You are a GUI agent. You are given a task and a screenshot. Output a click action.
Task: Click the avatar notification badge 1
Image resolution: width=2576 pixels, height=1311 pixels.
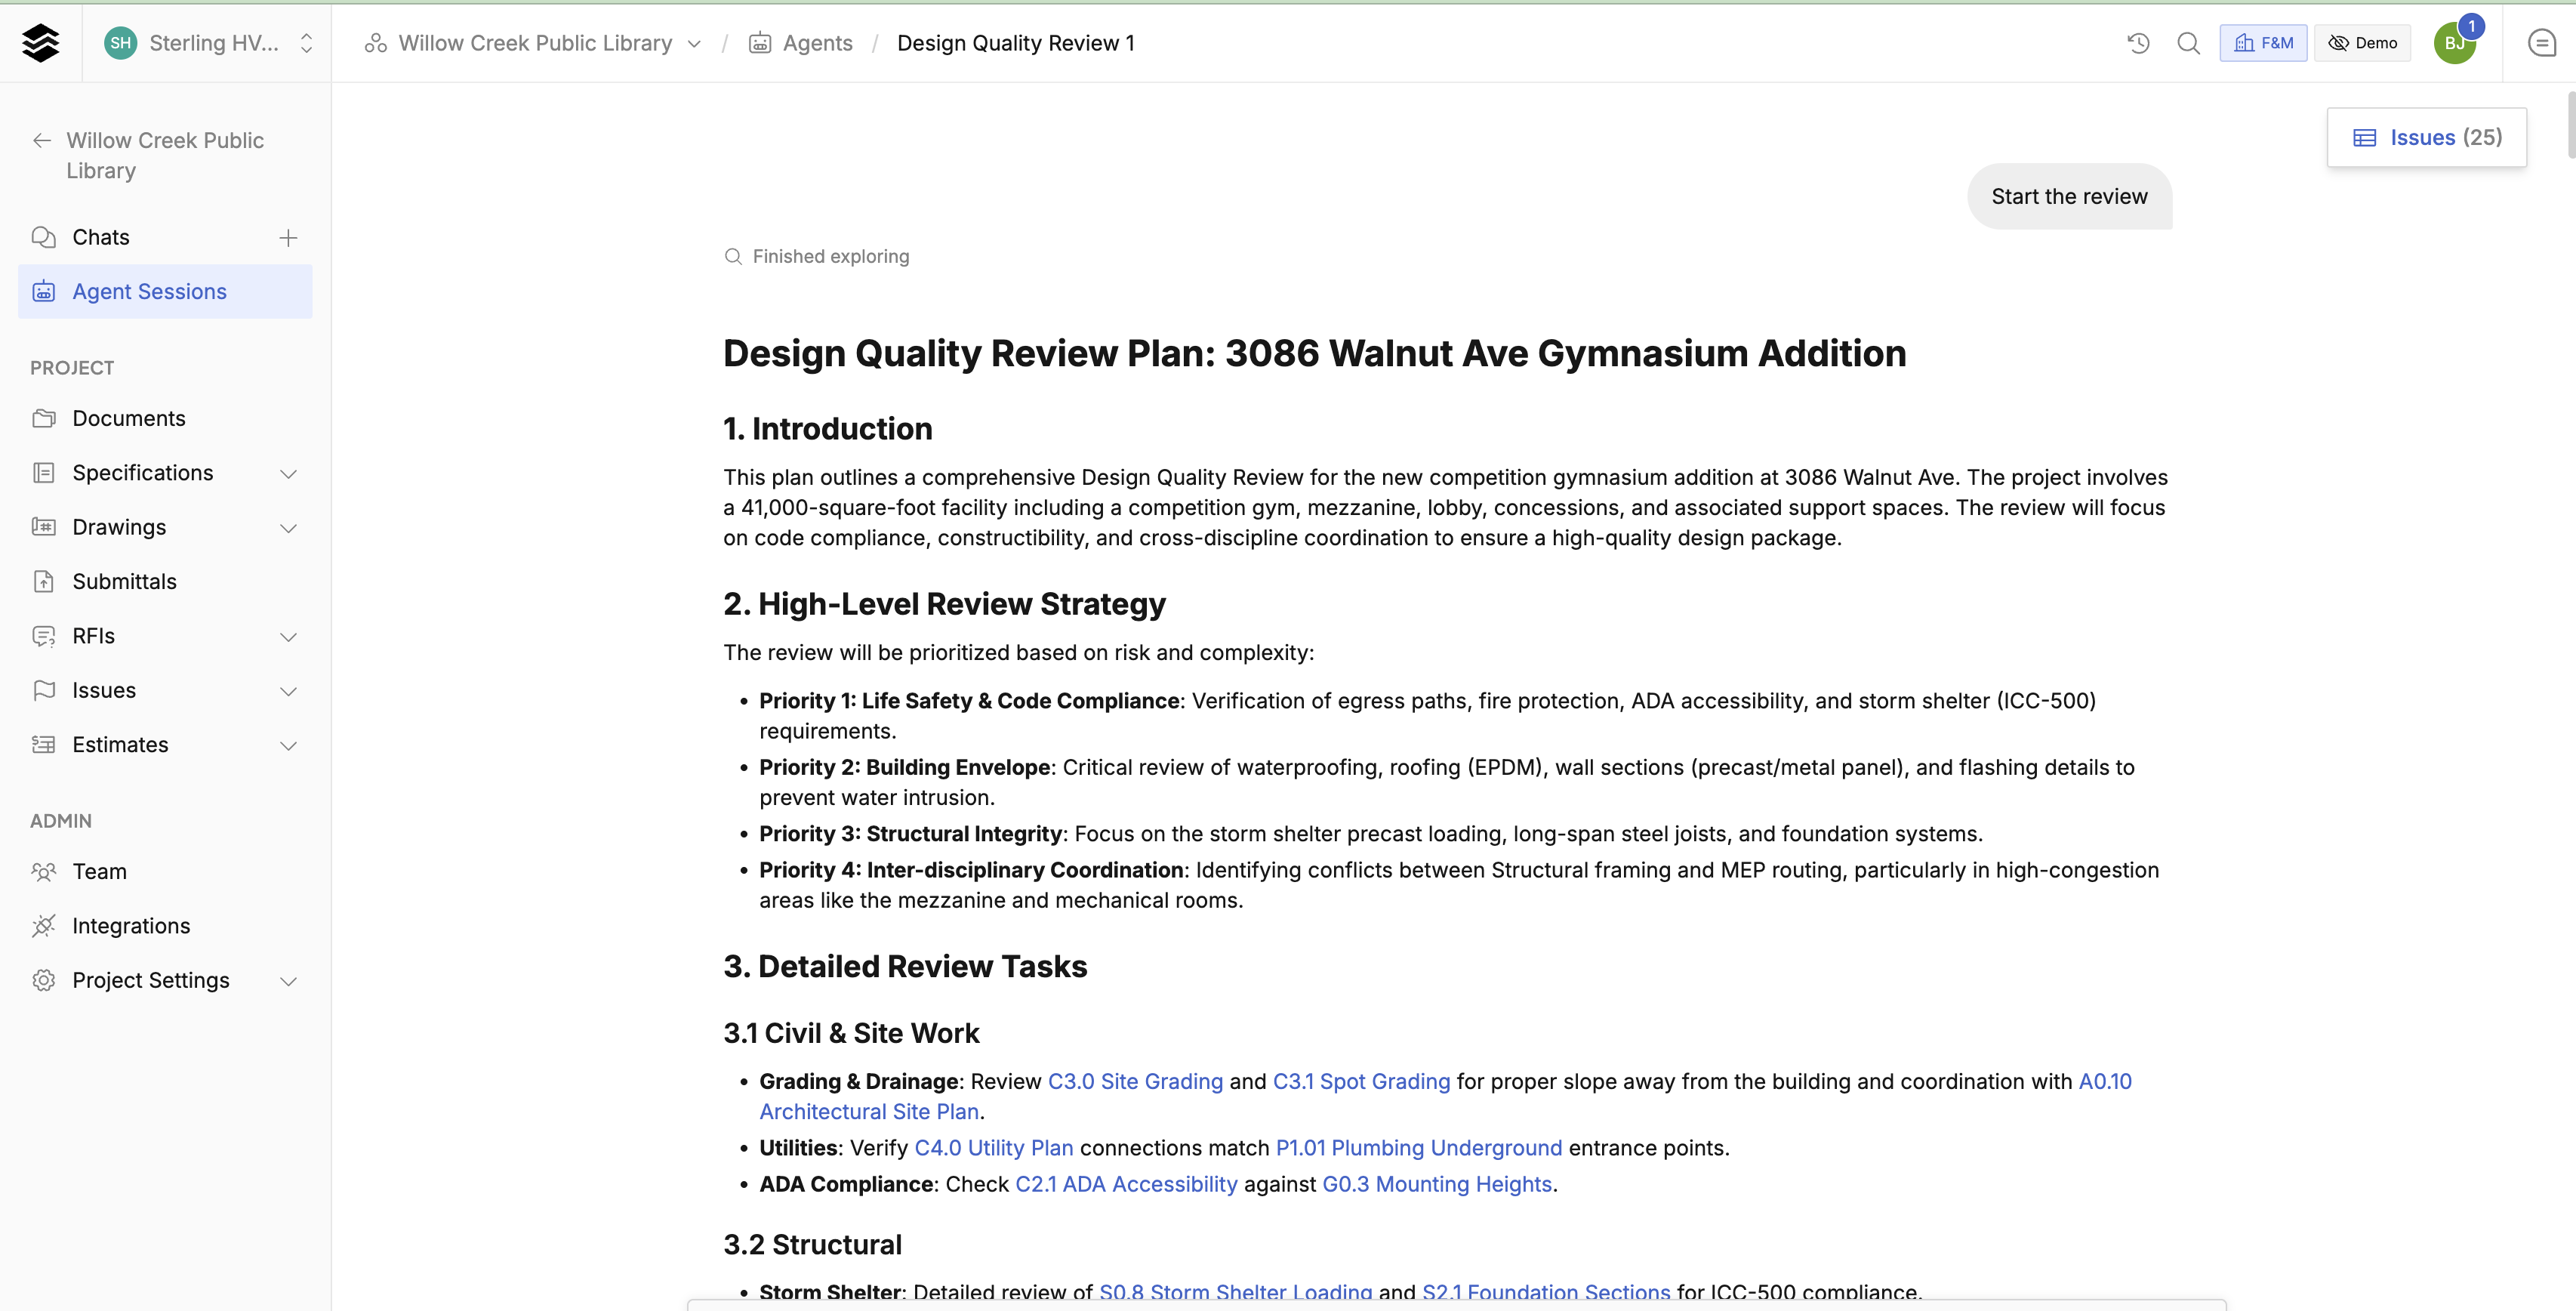coord(2471,26)
